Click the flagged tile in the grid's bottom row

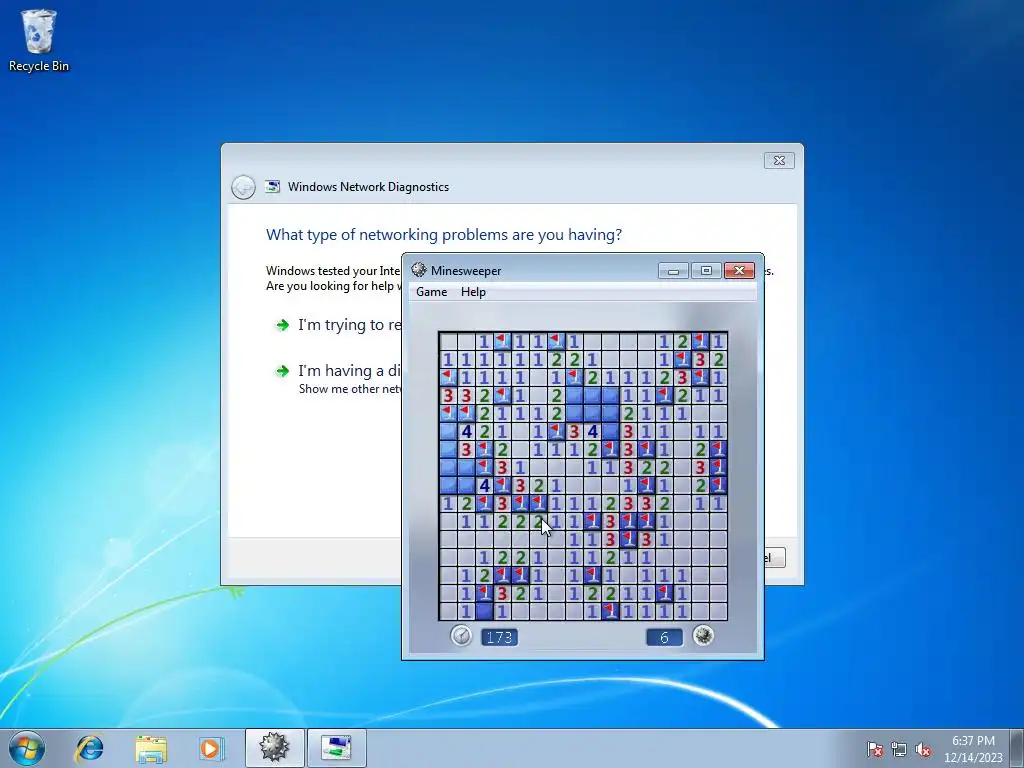pyautogui.click(x=610, y=611)
